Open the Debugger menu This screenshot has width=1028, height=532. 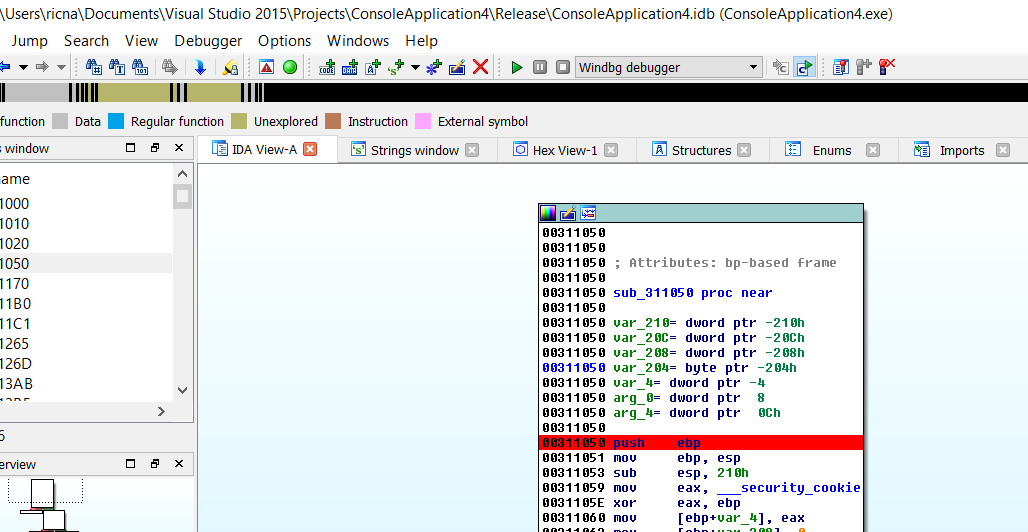click(x=208, y=41)
